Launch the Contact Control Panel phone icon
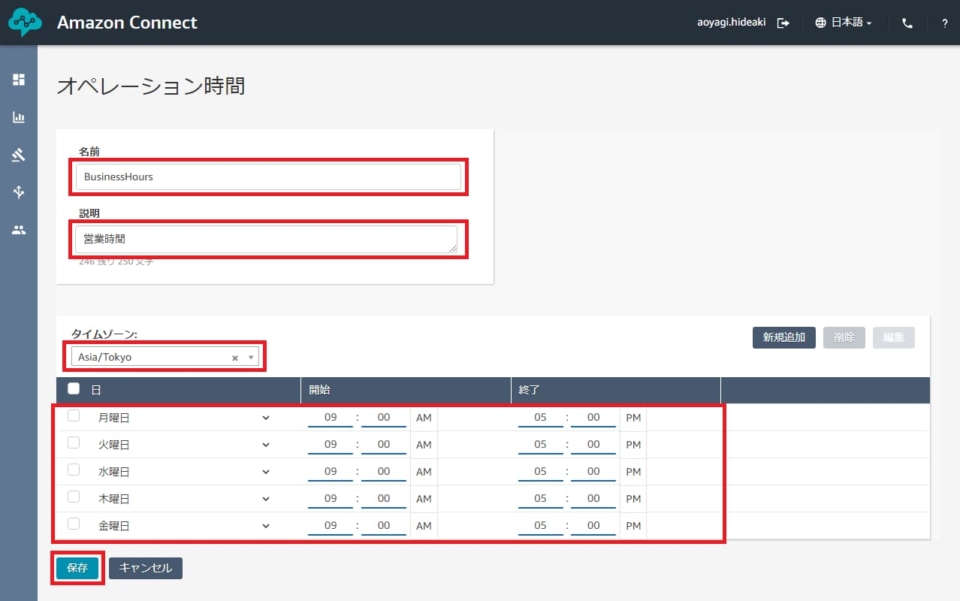Viewport: 960px width, 601px height. (906, 22)
